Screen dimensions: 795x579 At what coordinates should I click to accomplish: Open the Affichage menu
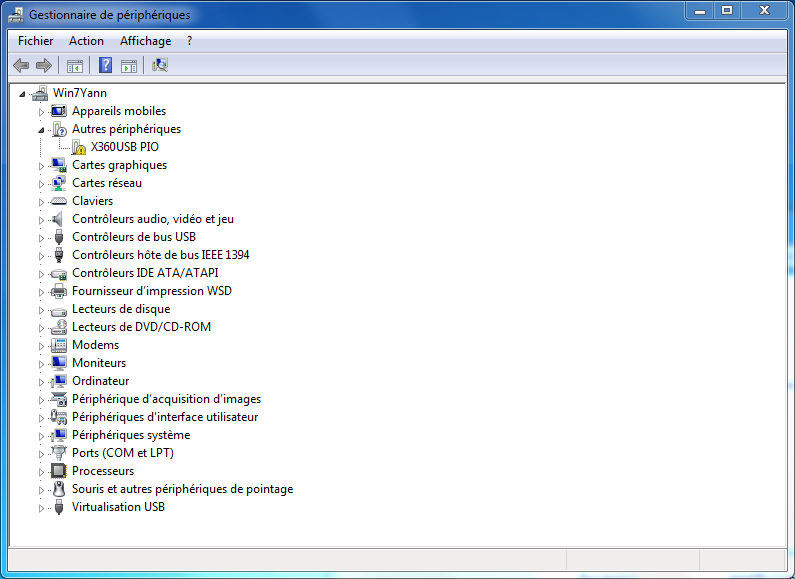[x=146, y=41]
